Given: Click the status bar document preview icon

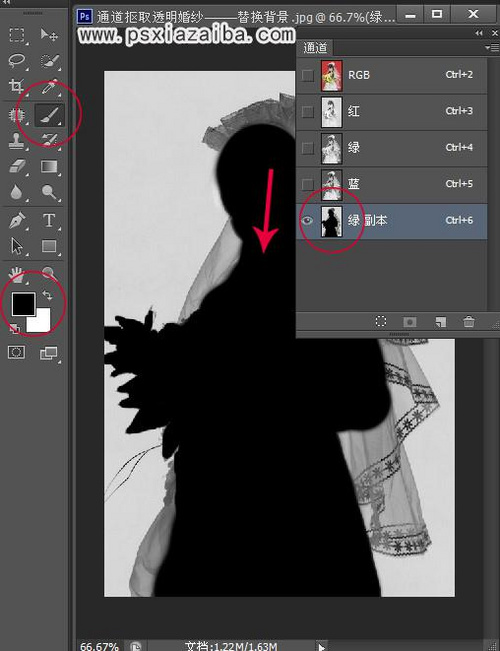Looking at the screenshot, I should pyautogui.click(x=135, y=646).
